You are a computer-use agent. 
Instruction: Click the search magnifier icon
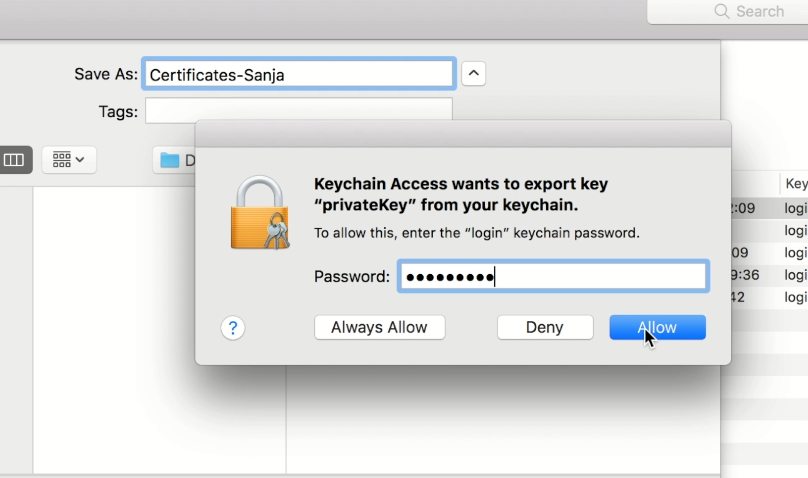tap(721, 11)
